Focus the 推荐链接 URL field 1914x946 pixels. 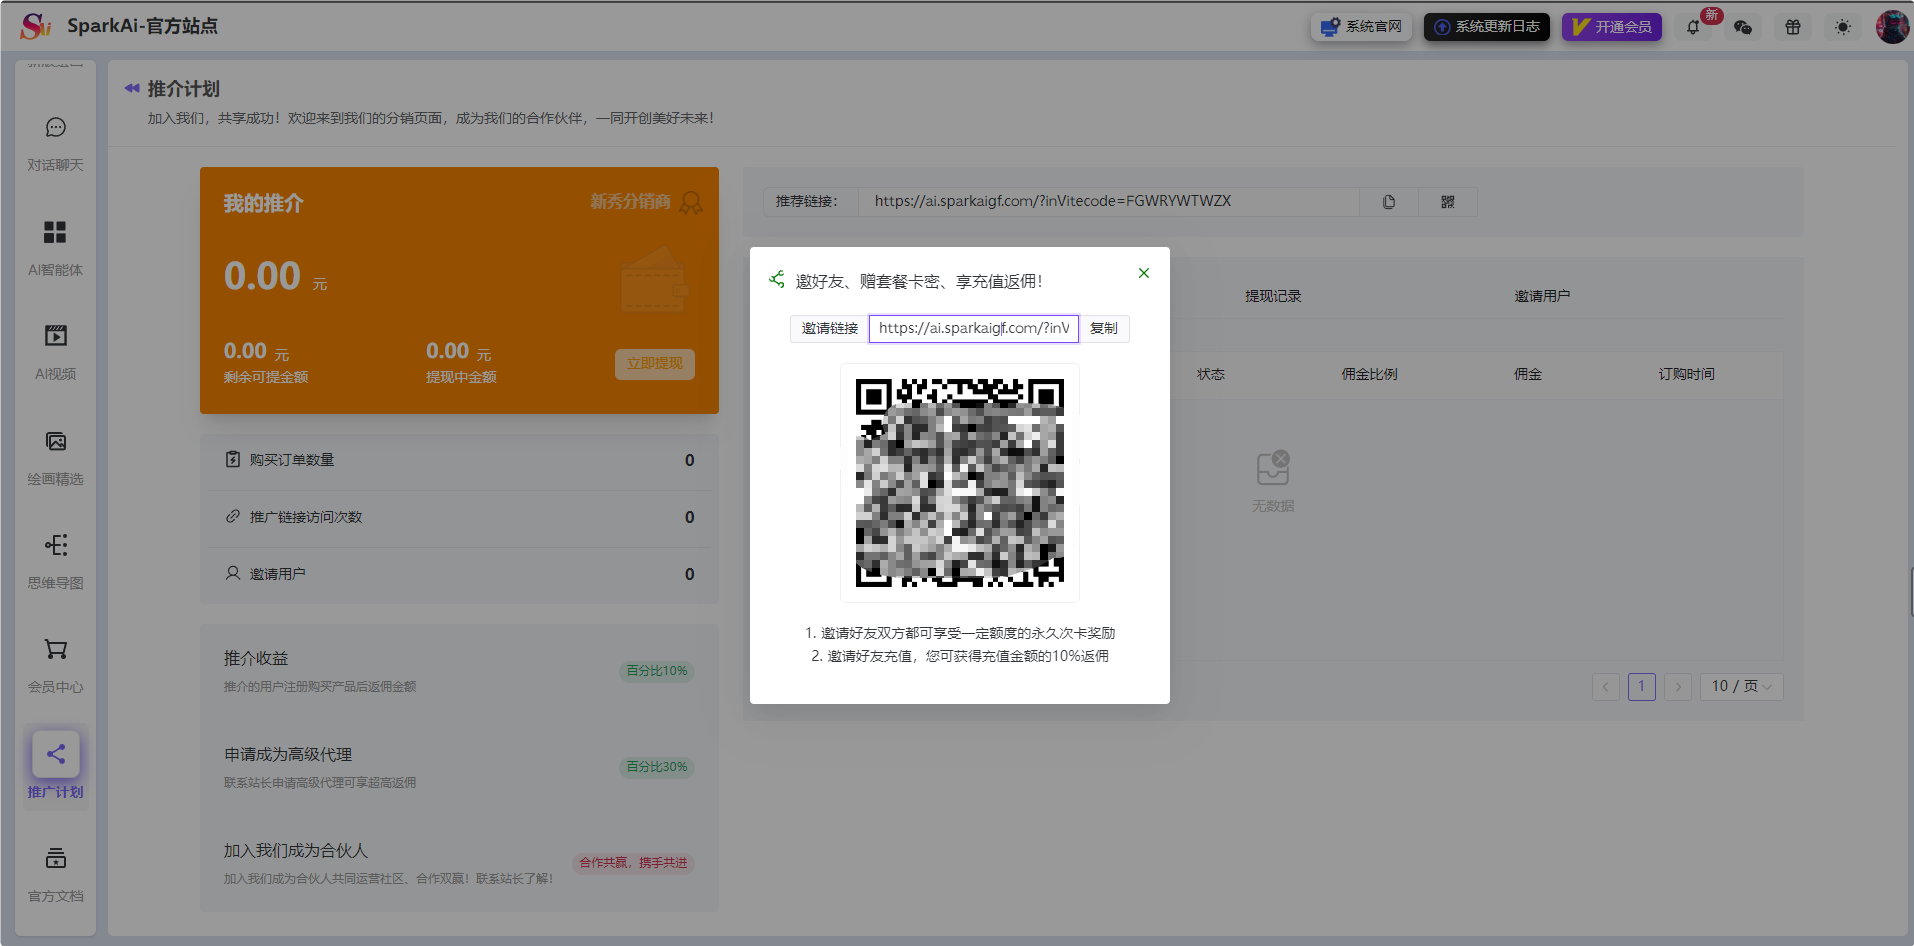pyautogui.click(x=1108, y=202)
